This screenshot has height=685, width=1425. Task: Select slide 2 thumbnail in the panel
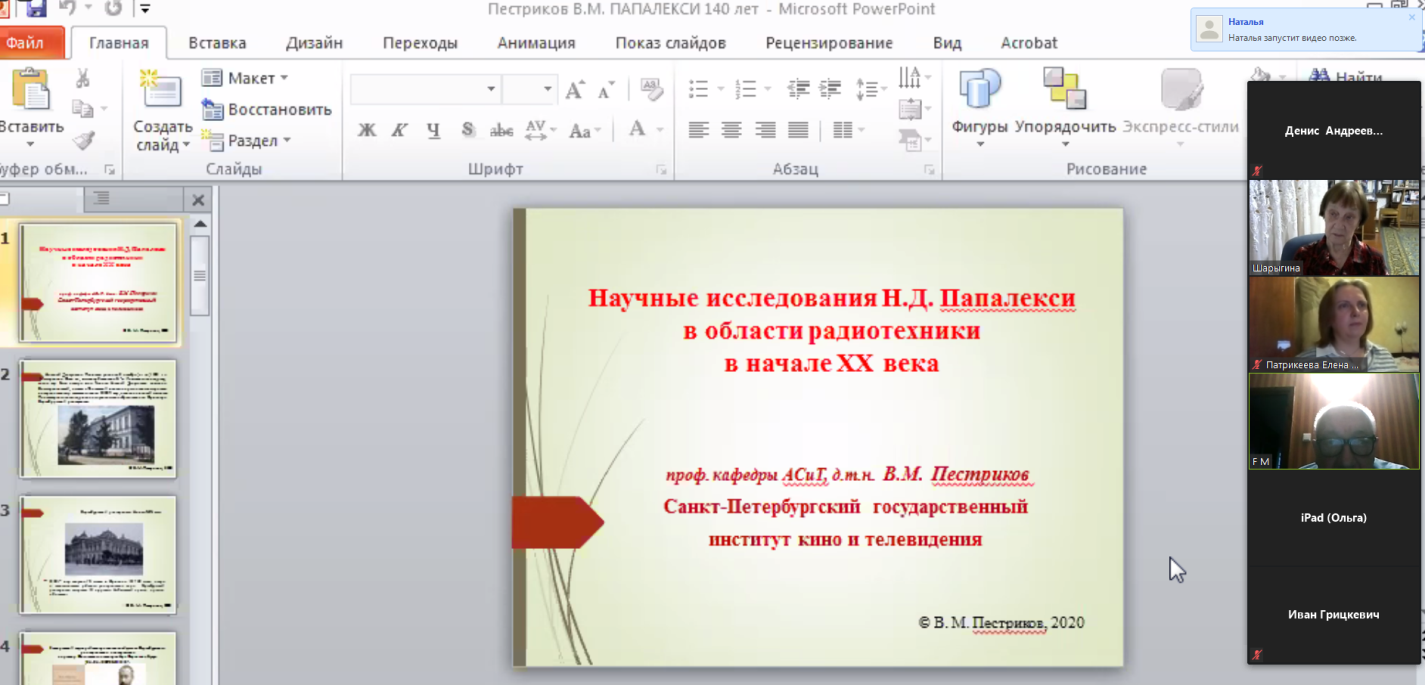tap(98, 418)
